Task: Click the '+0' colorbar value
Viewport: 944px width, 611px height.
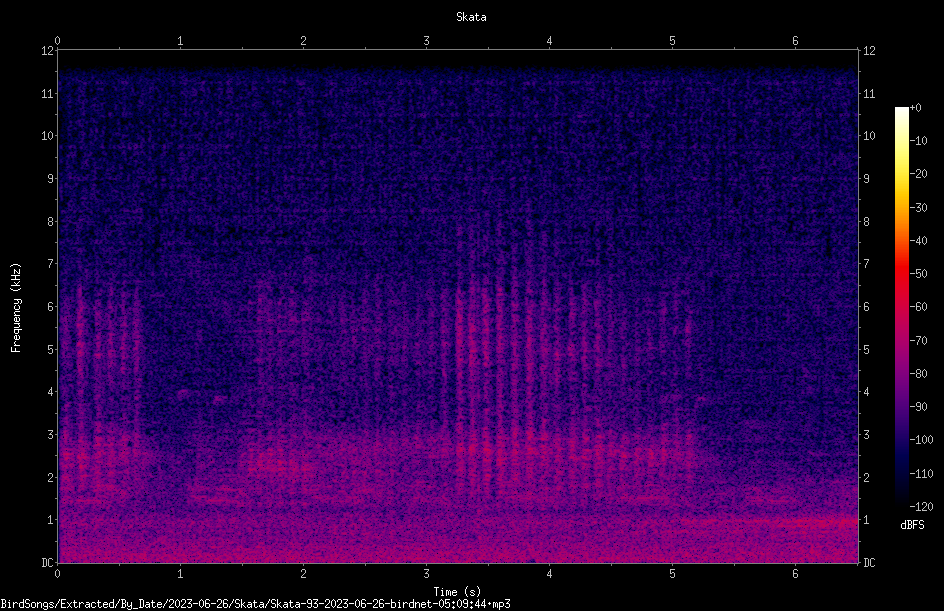Action: coord(916,108)
